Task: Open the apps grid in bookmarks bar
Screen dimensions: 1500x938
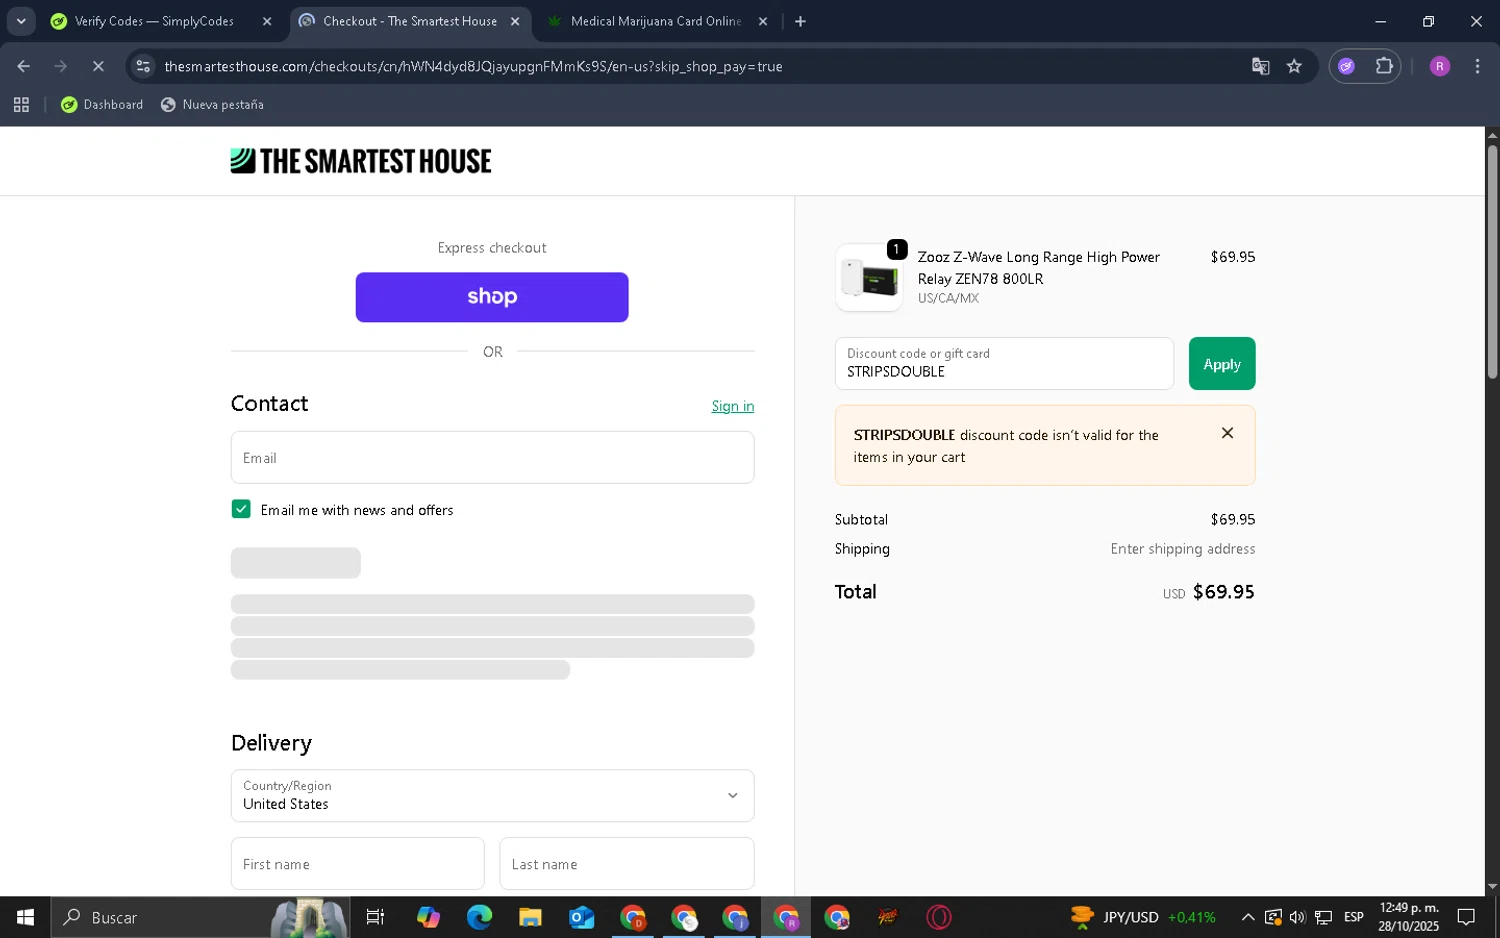Action: (x=21, y=104)
